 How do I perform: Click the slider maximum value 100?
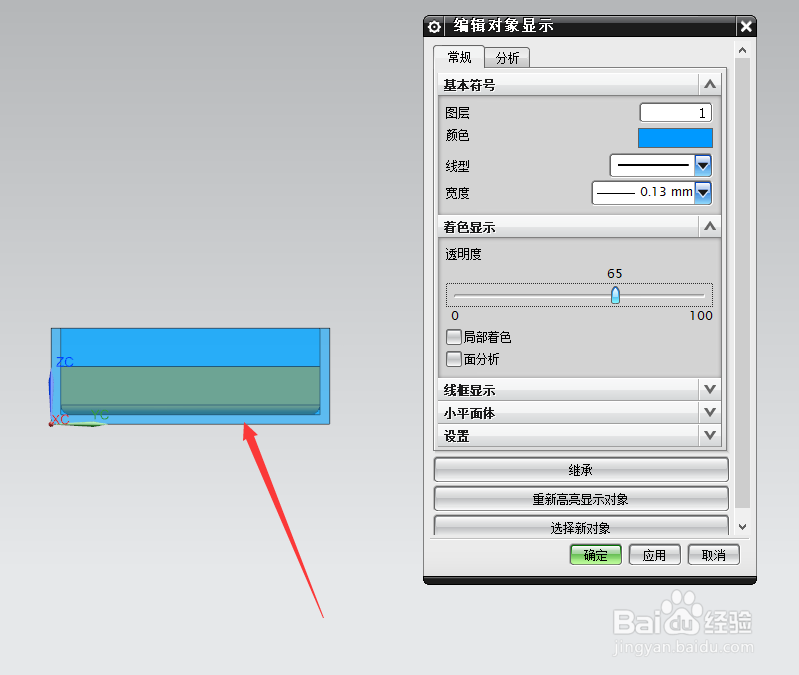tap(701, 316)
